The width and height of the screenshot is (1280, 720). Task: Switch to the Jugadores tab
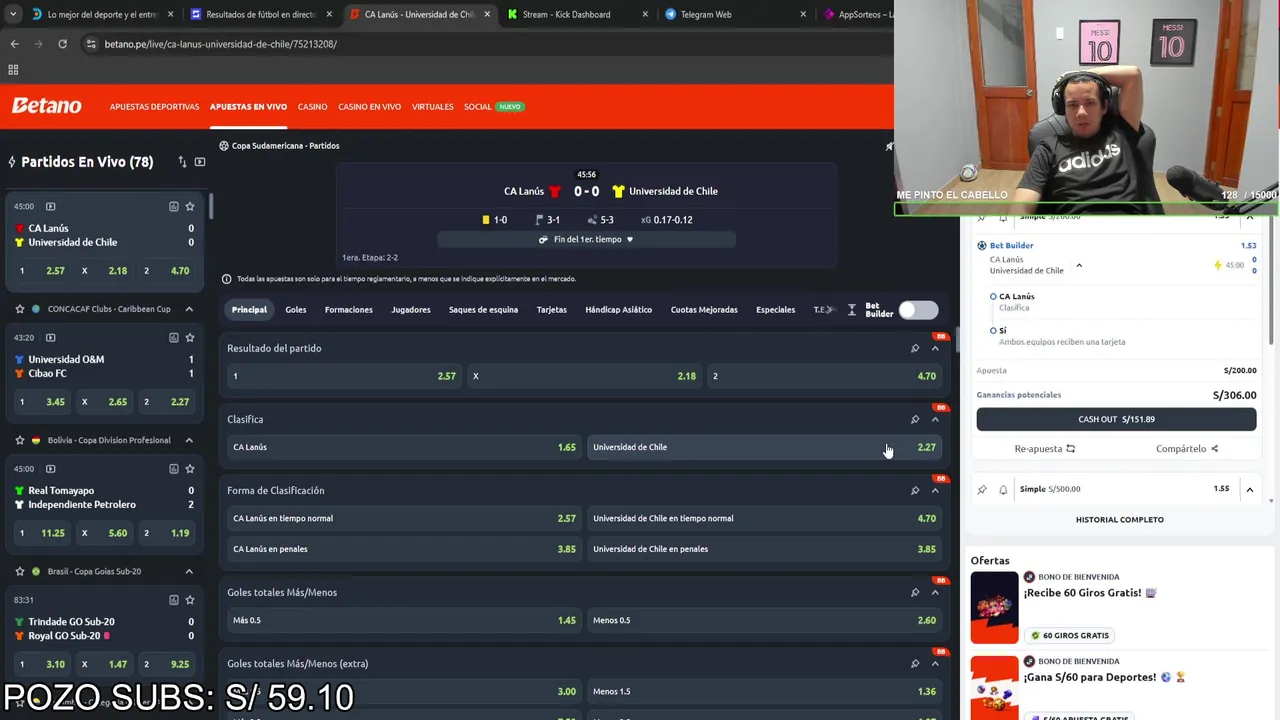[x=411, y=310]
